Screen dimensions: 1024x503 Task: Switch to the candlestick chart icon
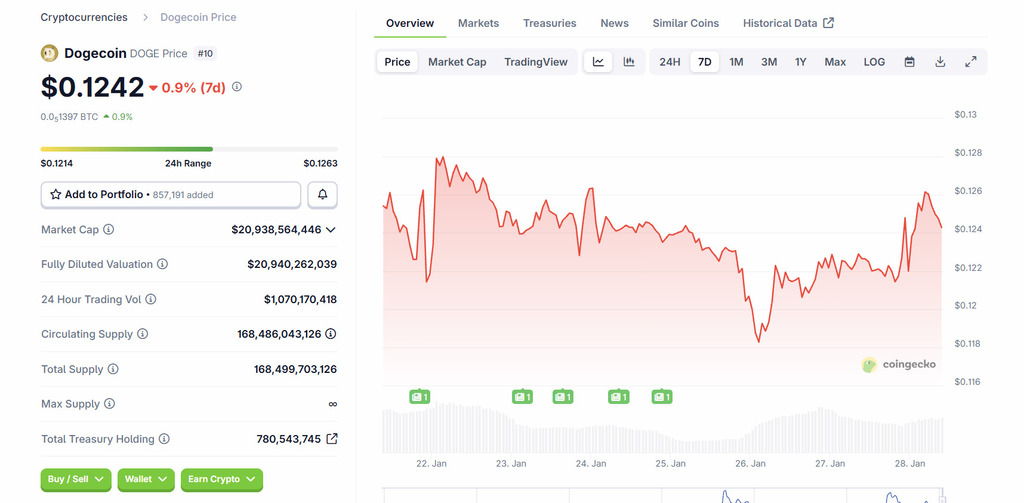629,62
